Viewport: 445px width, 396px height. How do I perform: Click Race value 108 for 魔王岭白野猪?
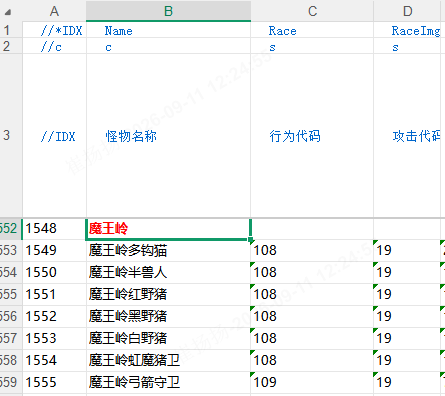[x=312, y=338]
